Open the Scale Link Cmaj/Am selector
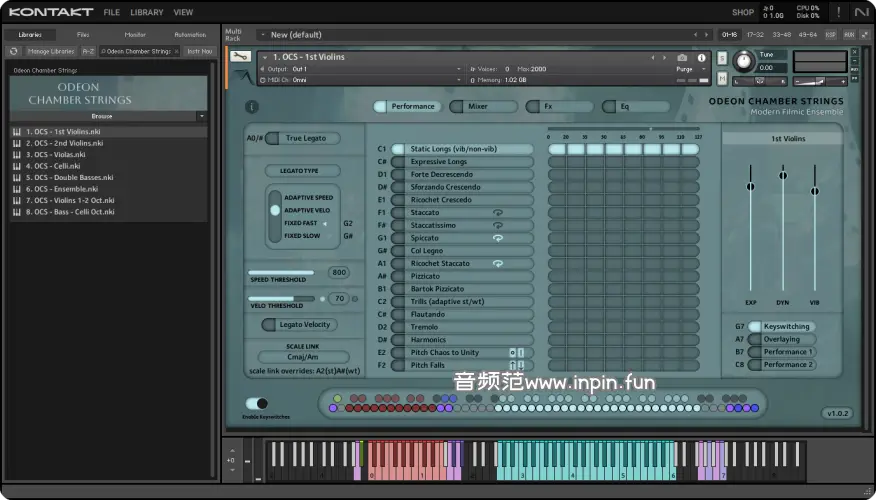The image size is (876, 500). pyautogui.click(x=303, y=357)
